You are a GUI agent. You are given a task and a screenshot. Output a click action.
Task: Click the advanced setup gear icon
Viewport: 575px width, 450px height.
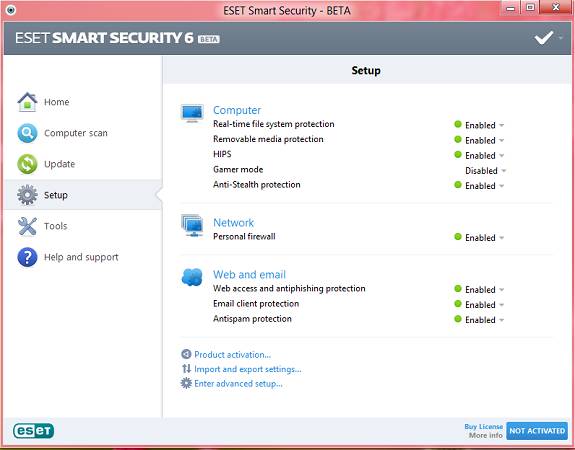(x=186, y=383)
